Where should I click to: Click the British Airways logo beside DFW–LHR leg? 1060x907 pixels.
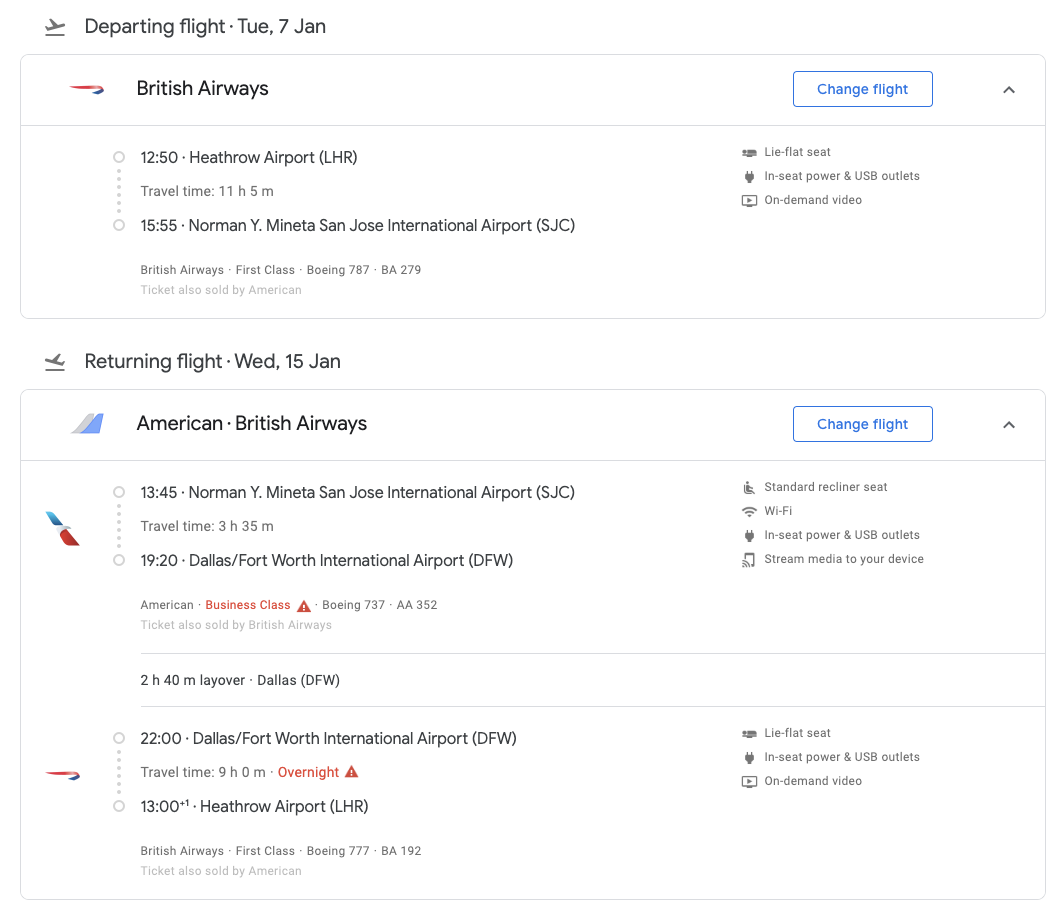62,774
